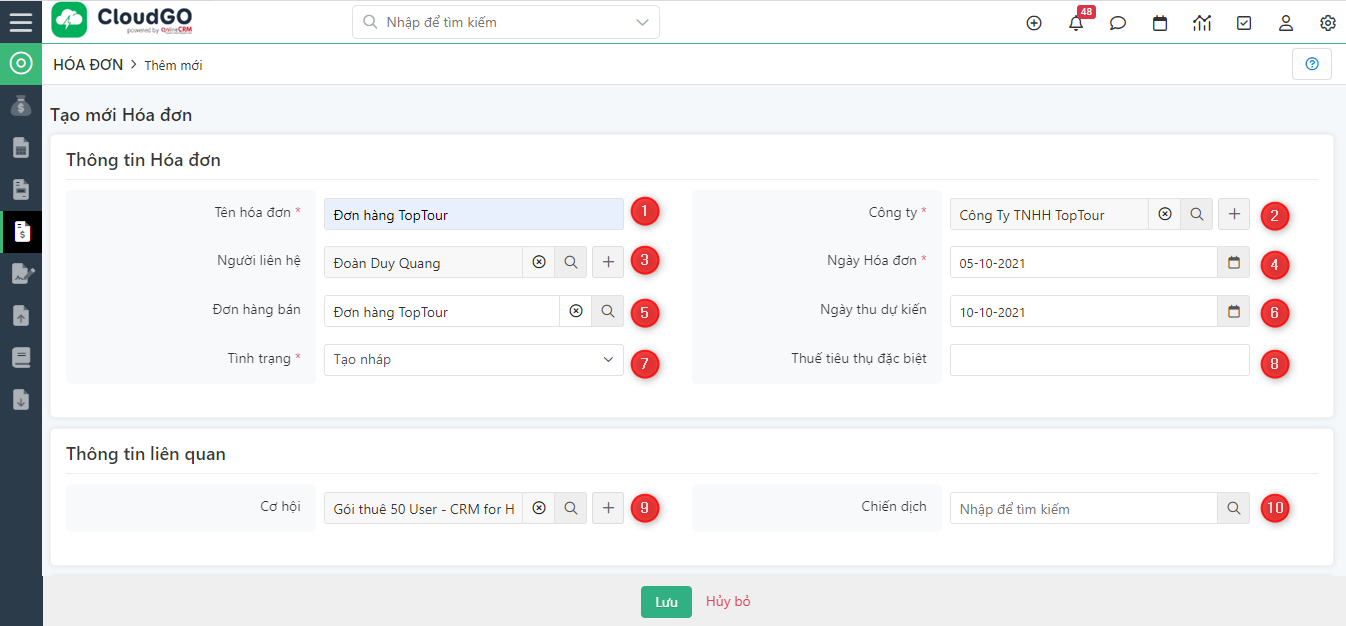This screenshot has width=1346, height=626.
Task: Expand the Tình trạng dropdown
Action: coord(474,360)
